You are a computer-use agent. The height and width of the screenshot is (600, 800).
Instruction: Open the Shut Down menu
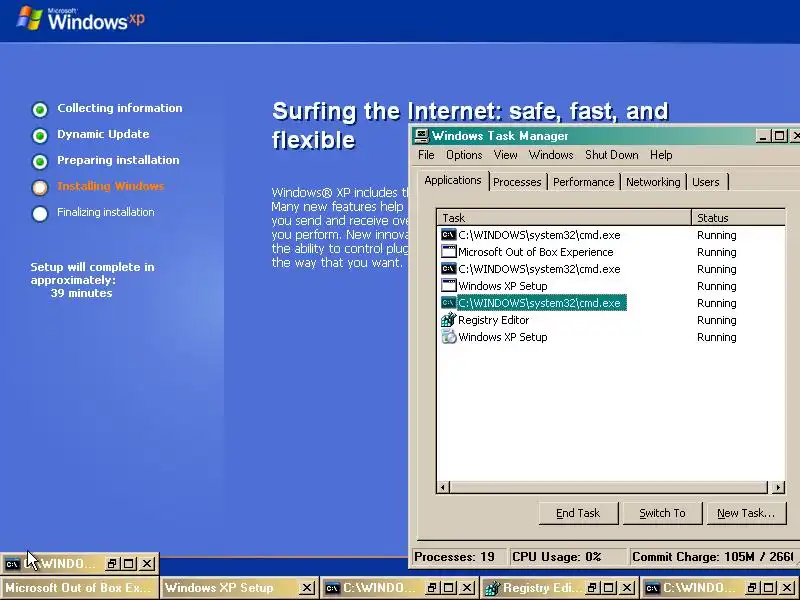[x=611, y=155]
